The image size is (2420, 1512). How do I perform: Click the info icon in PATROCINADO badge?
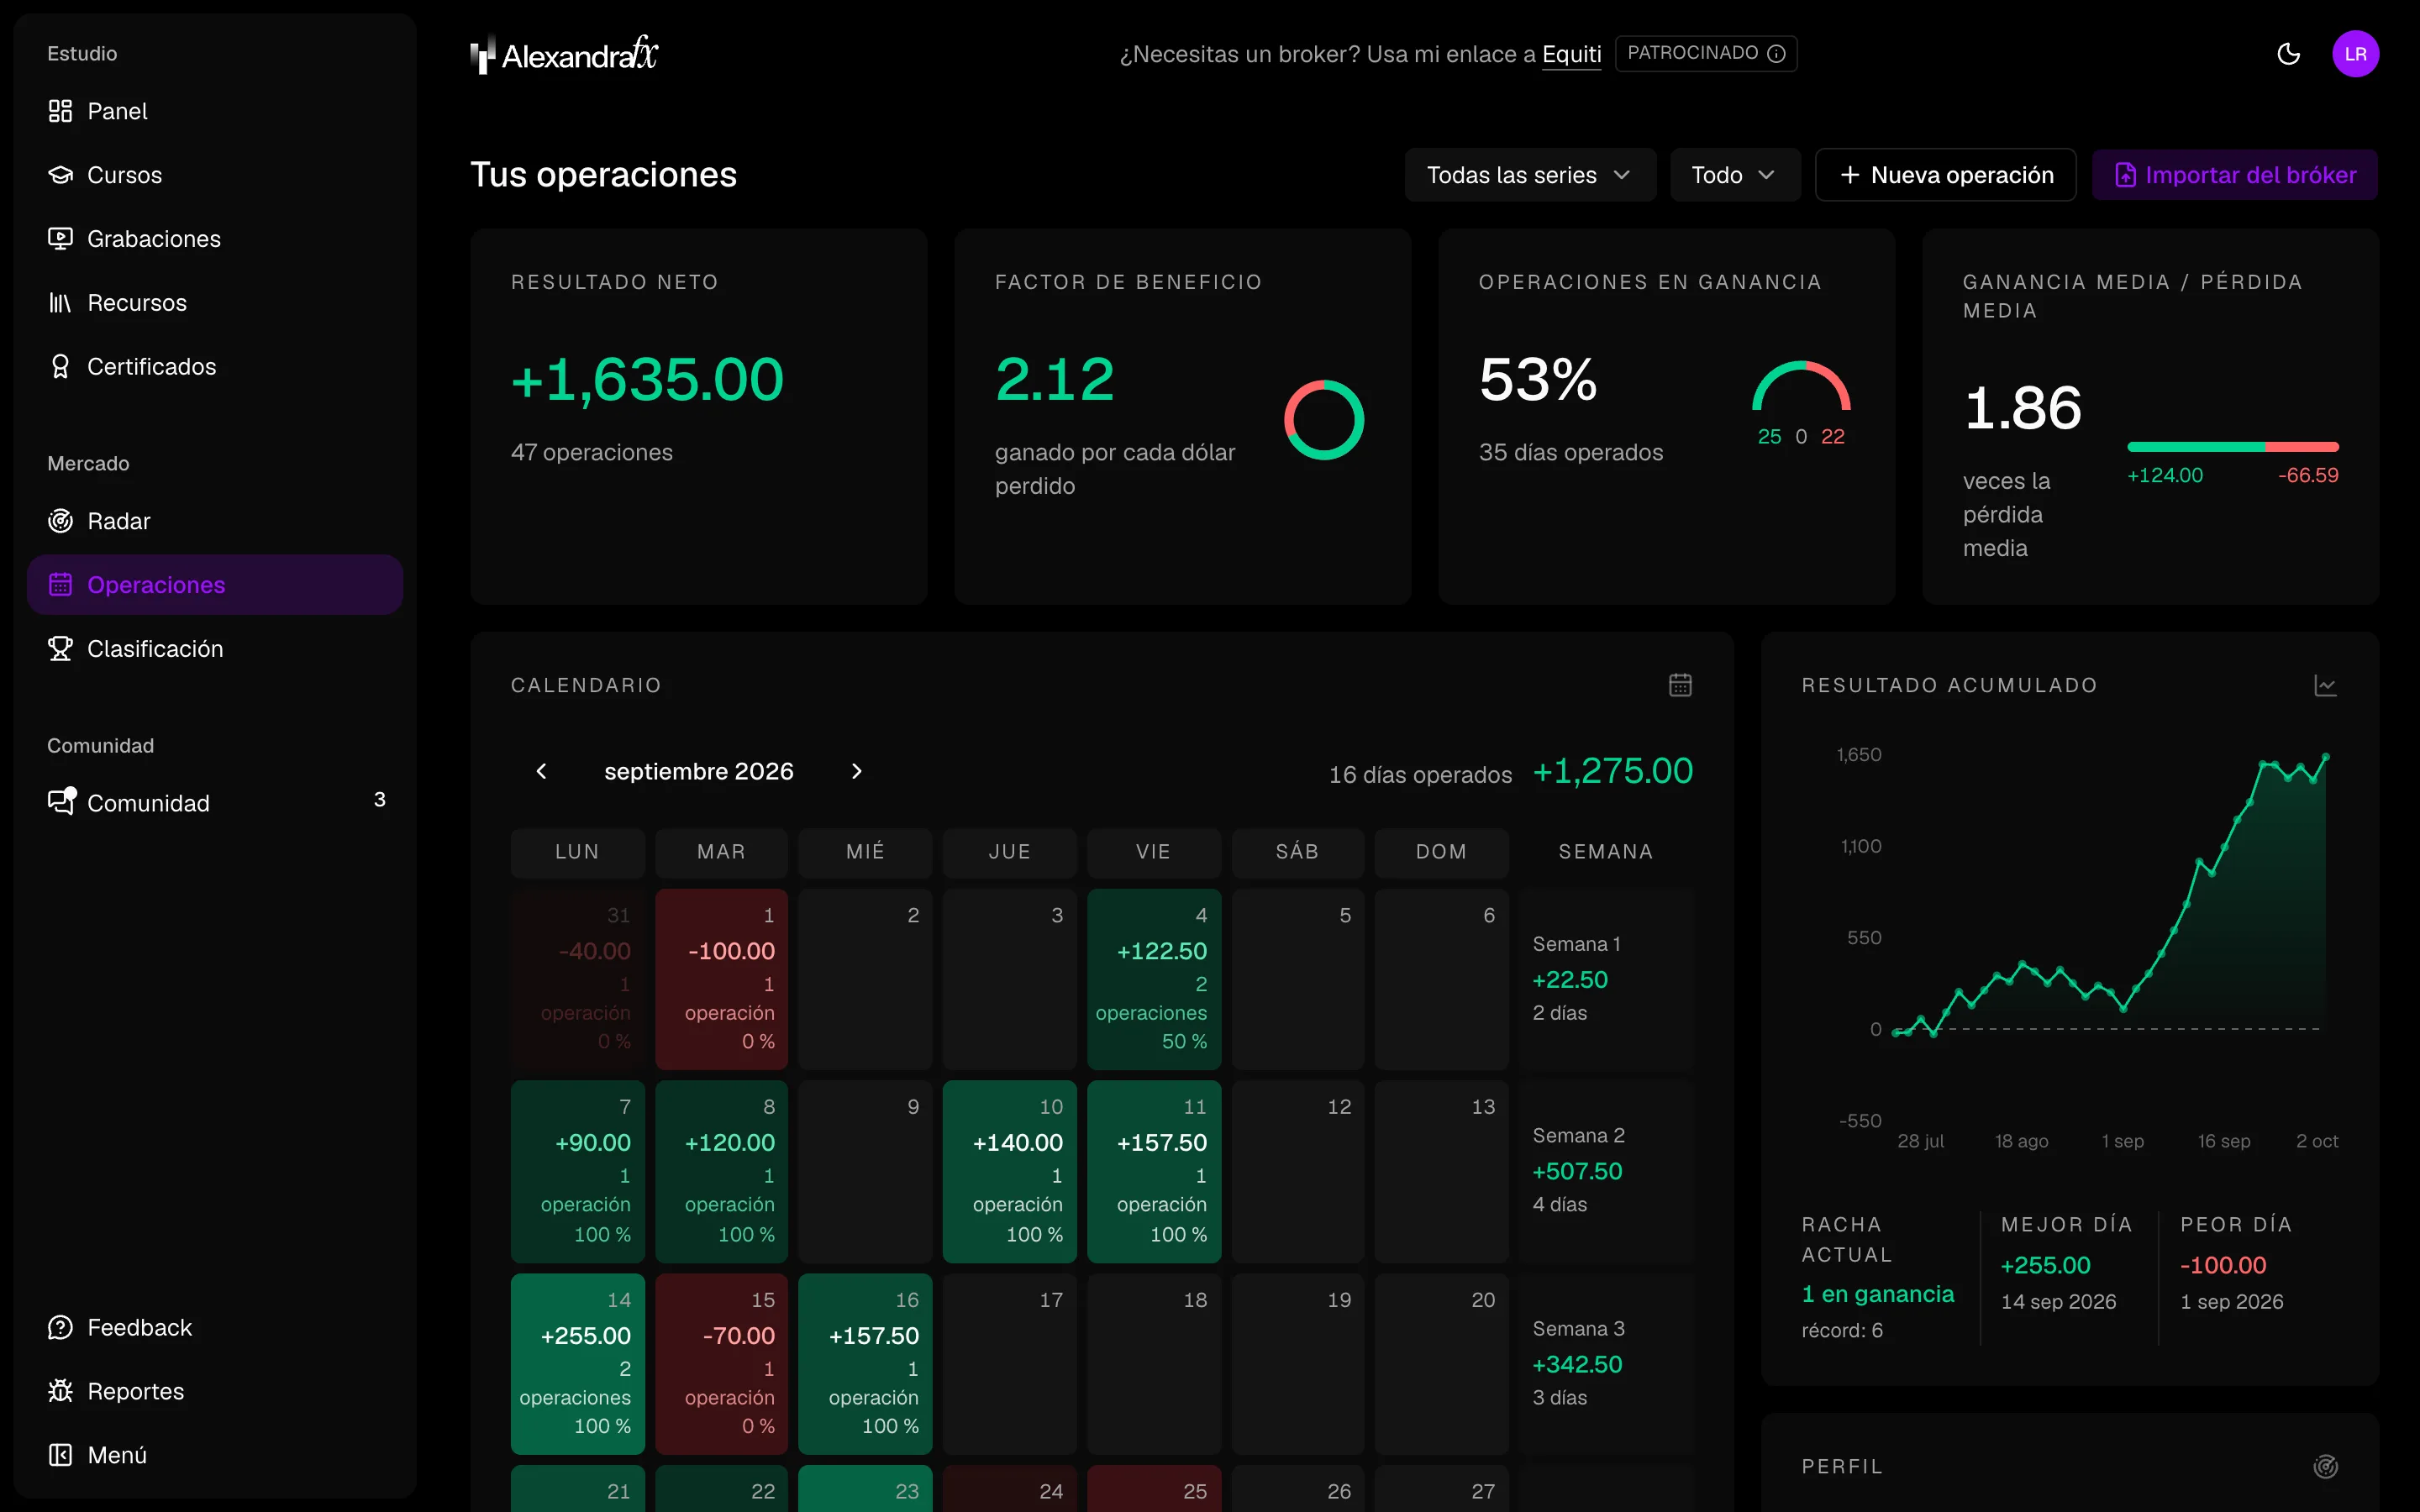click(1776, 54)
